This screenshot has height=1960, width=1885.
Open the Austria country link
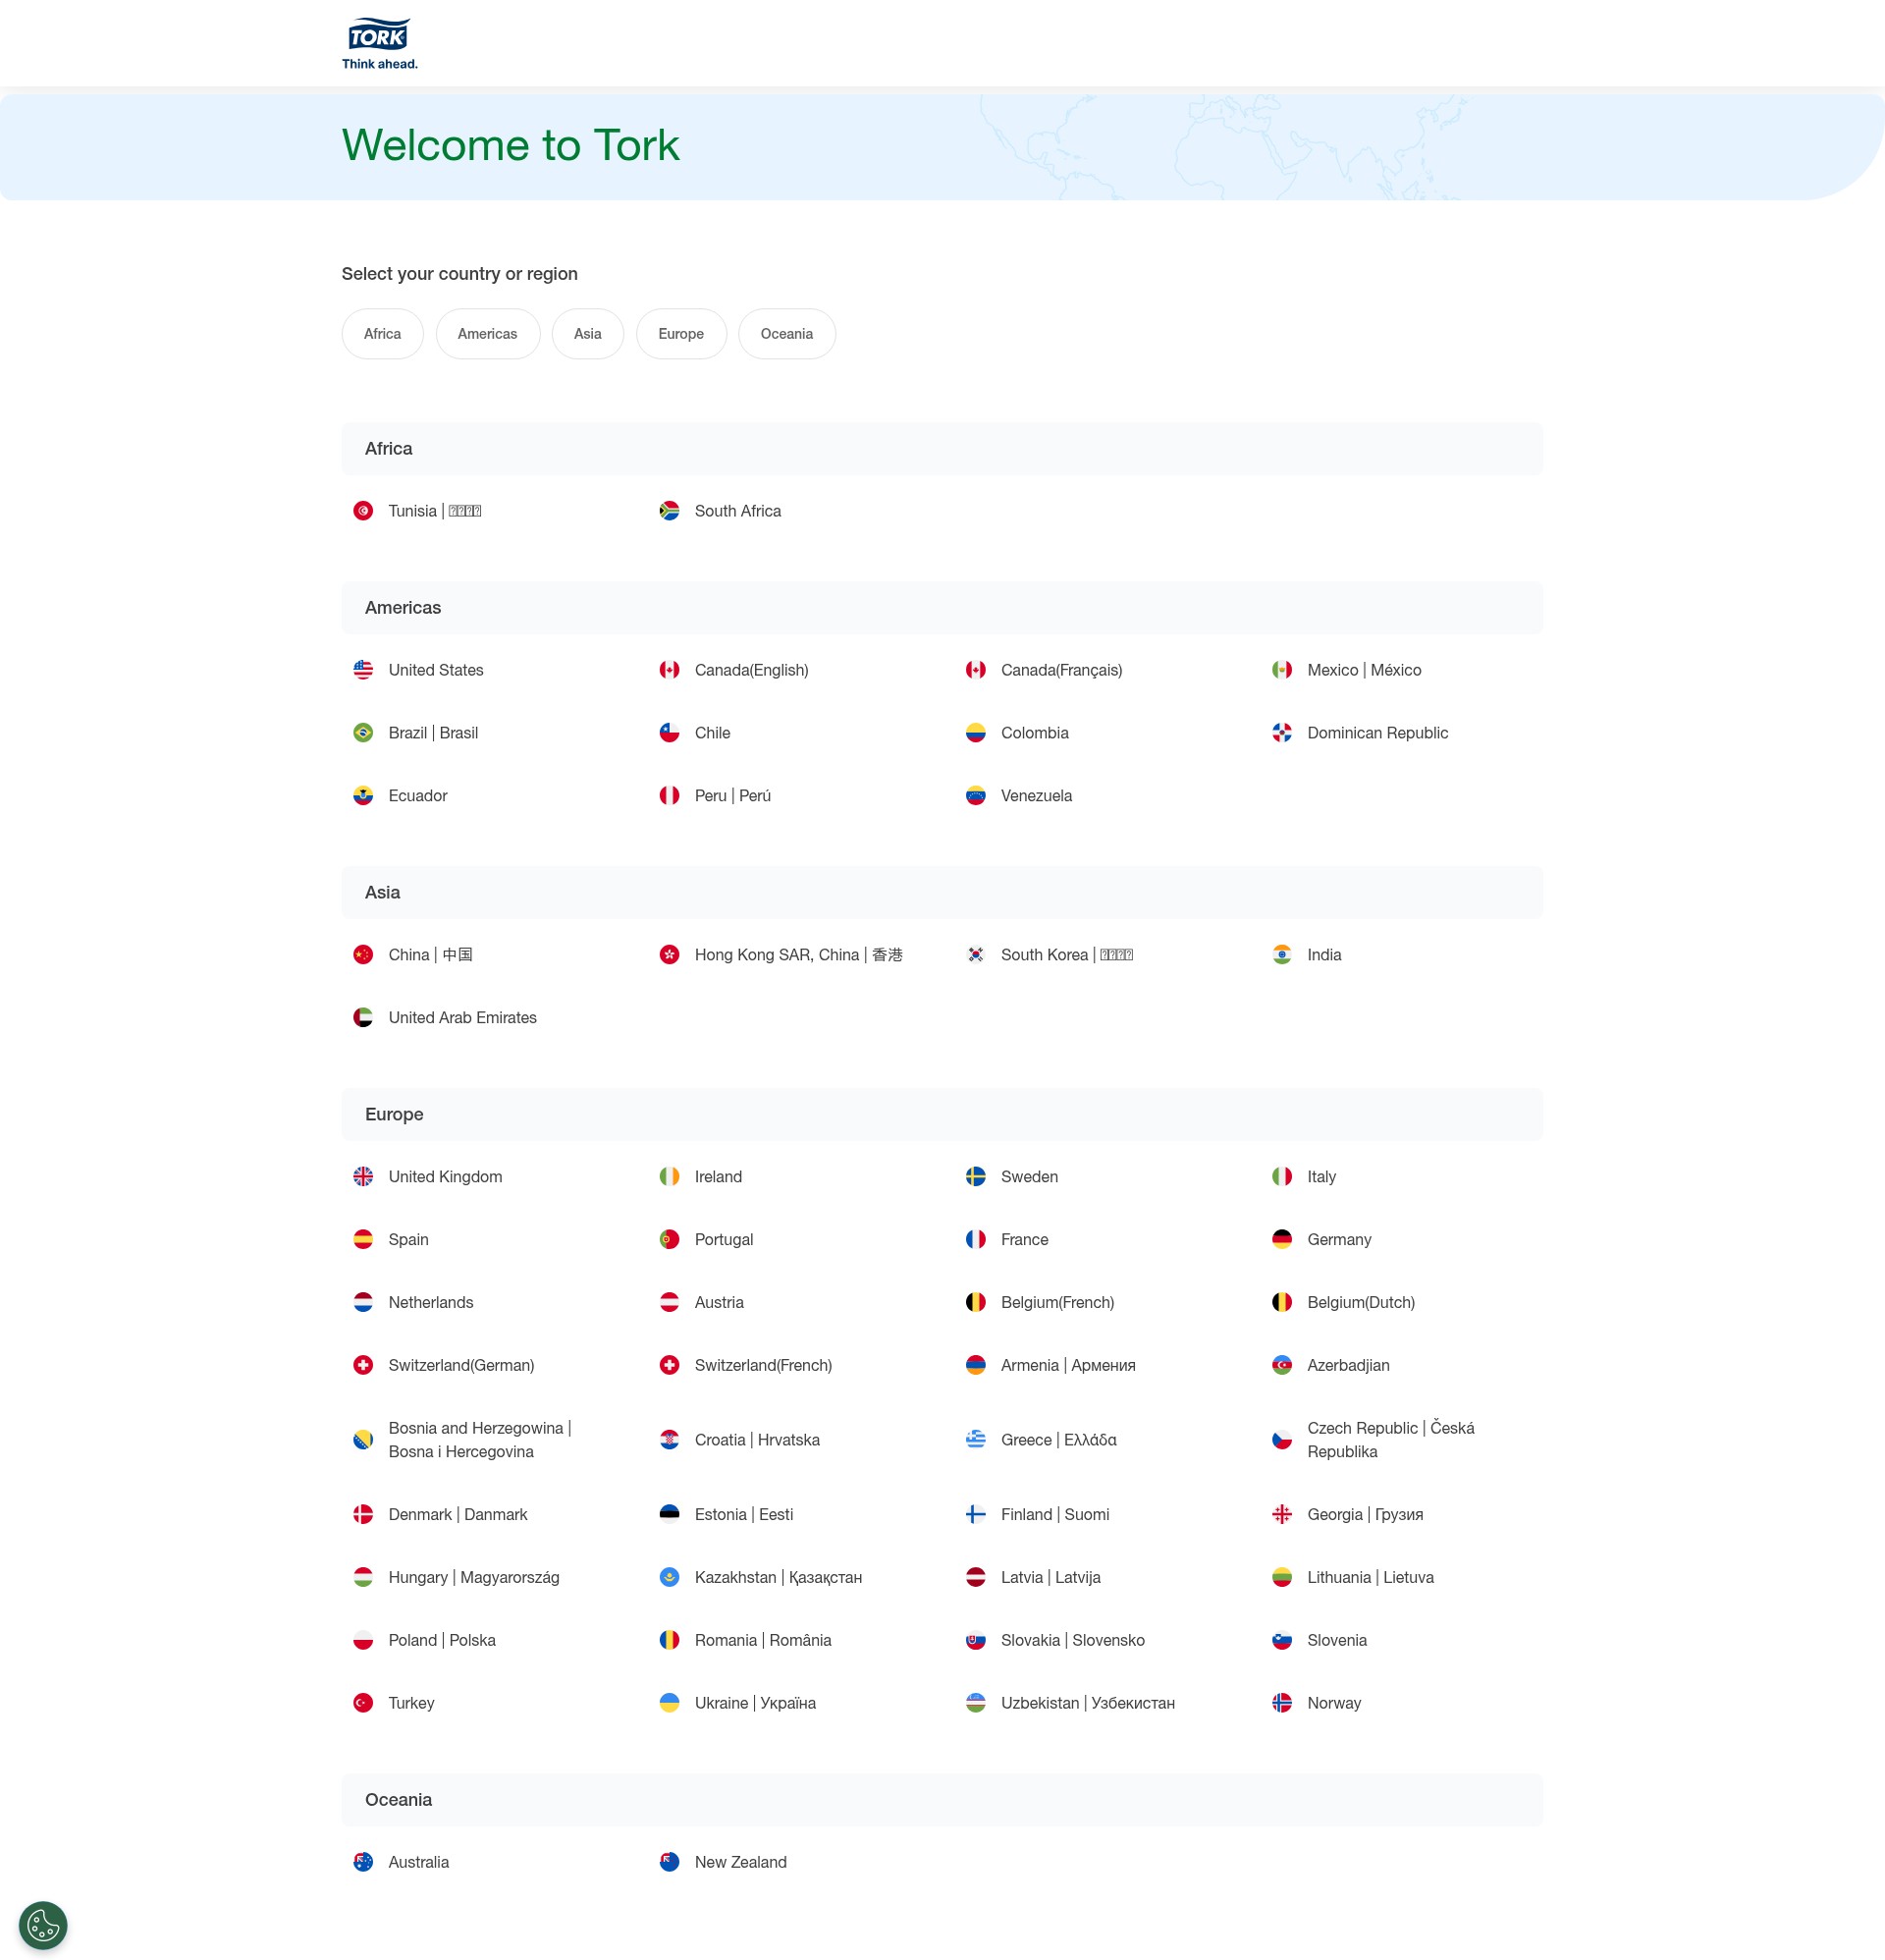(719, 1303)
